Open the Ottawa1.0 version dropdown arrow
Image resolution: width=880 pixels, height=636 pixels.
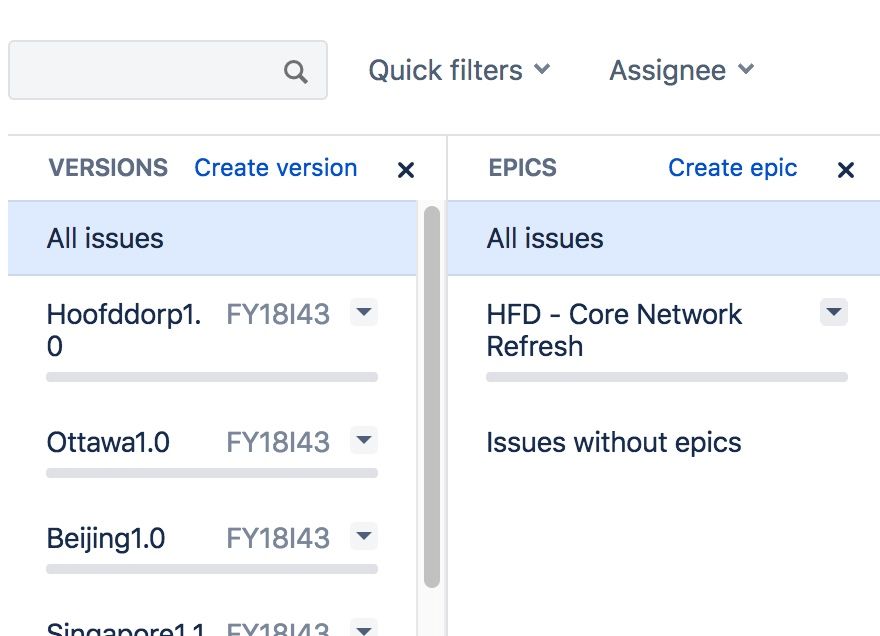pyautogui.click(x=364, y=440)
